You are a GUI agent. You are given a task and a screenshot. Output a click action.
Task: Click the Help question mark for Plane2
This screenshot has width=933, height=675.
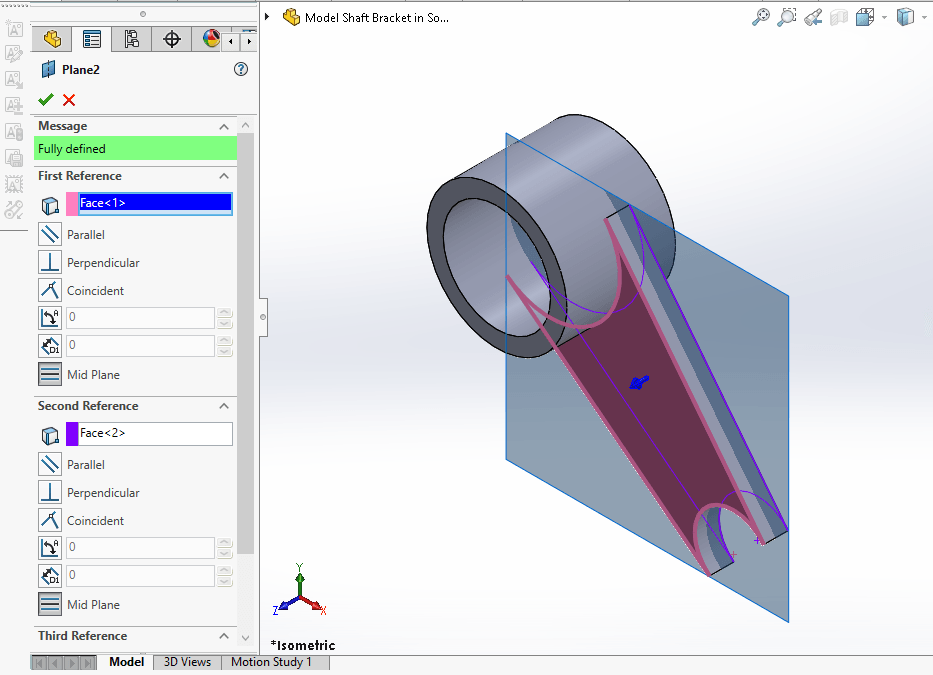pos(240,69)
